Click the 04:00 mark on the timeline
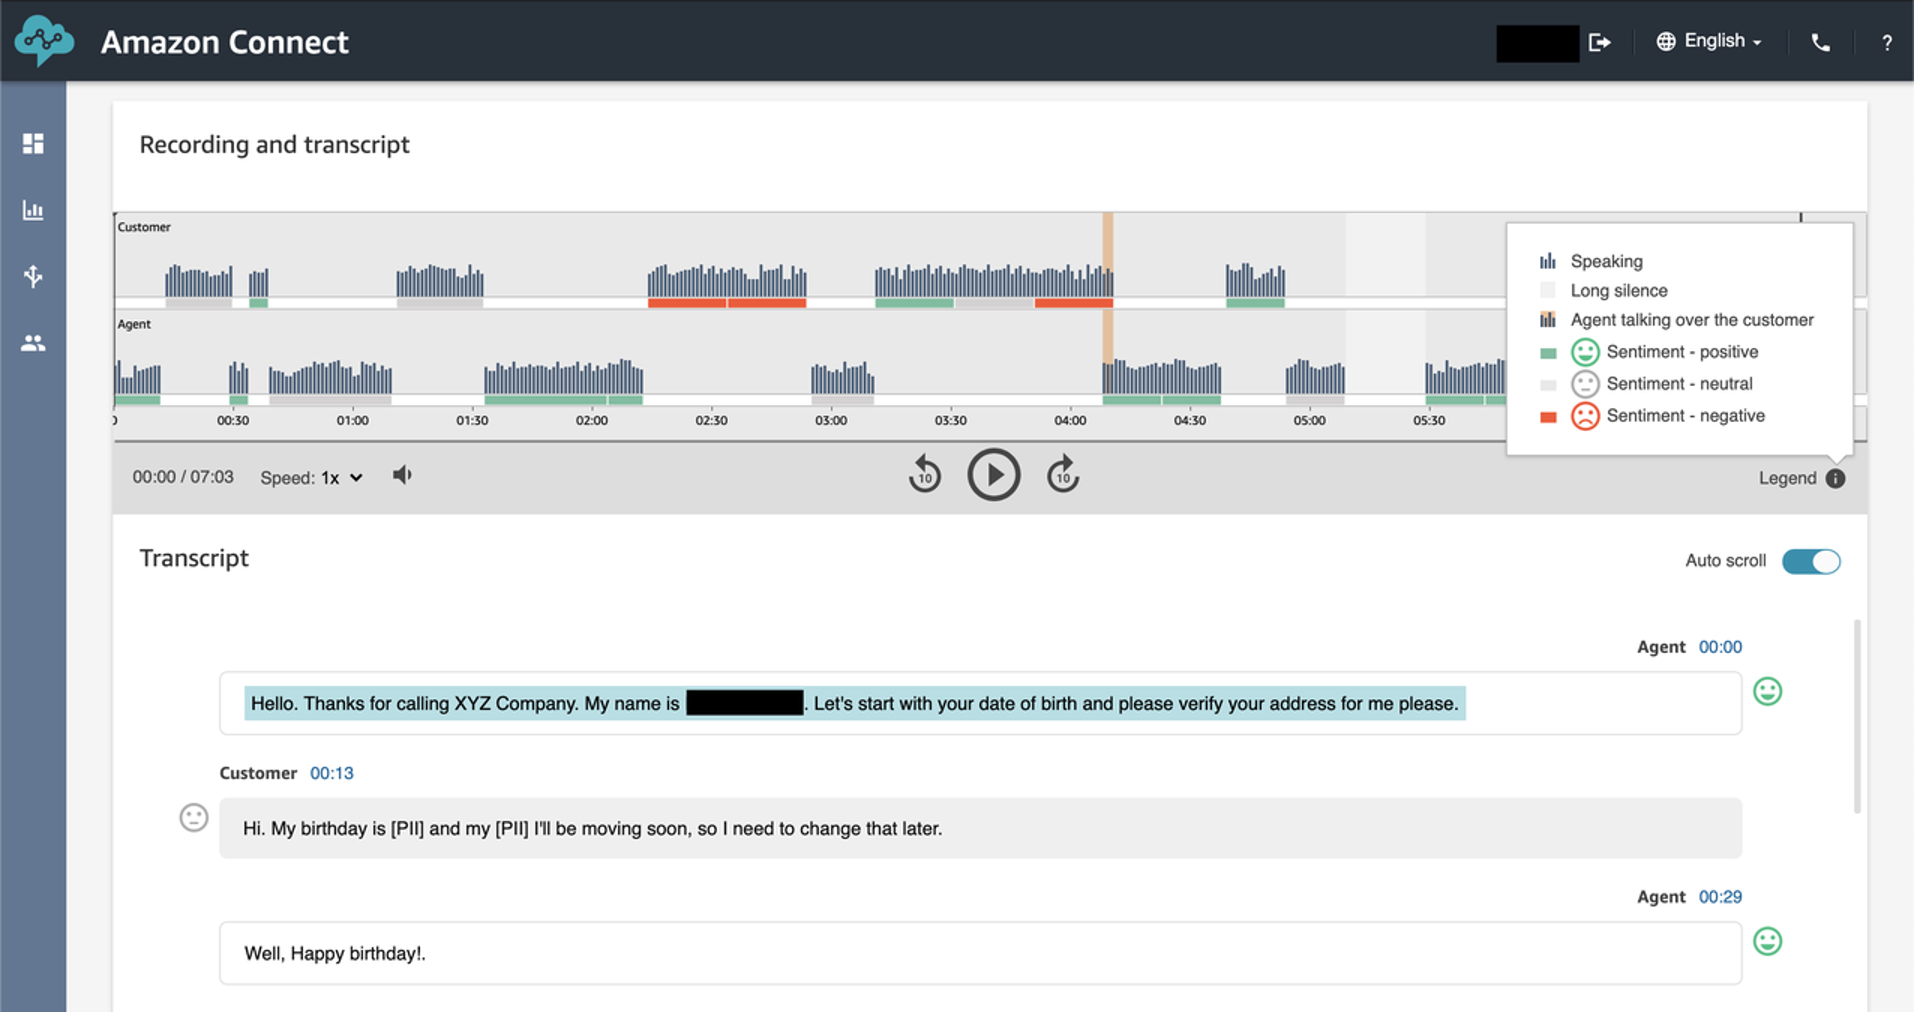This screenshot has width=1914, height=1012. pos(1070,421)
